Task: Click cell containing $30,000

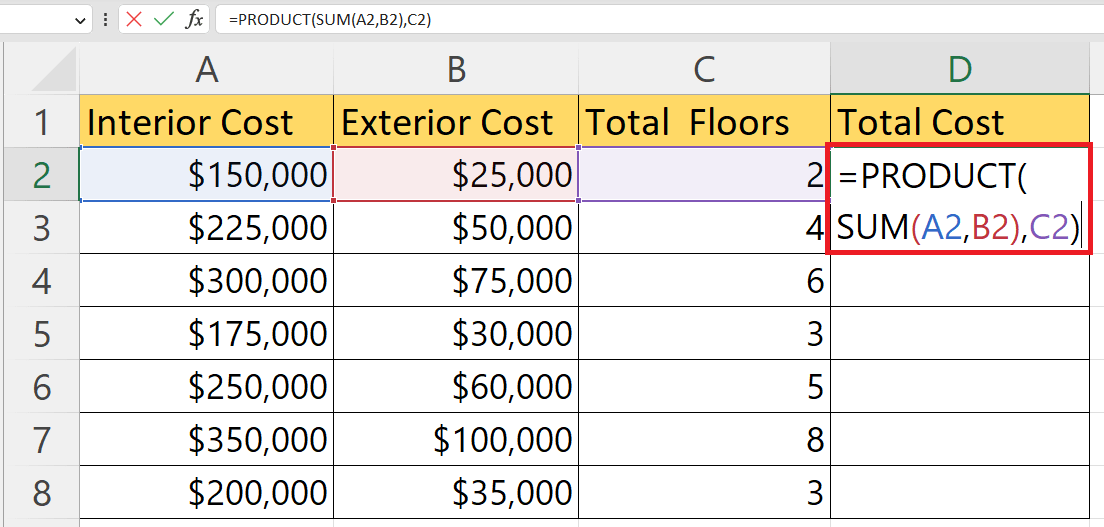Action: tap(456, 333)
